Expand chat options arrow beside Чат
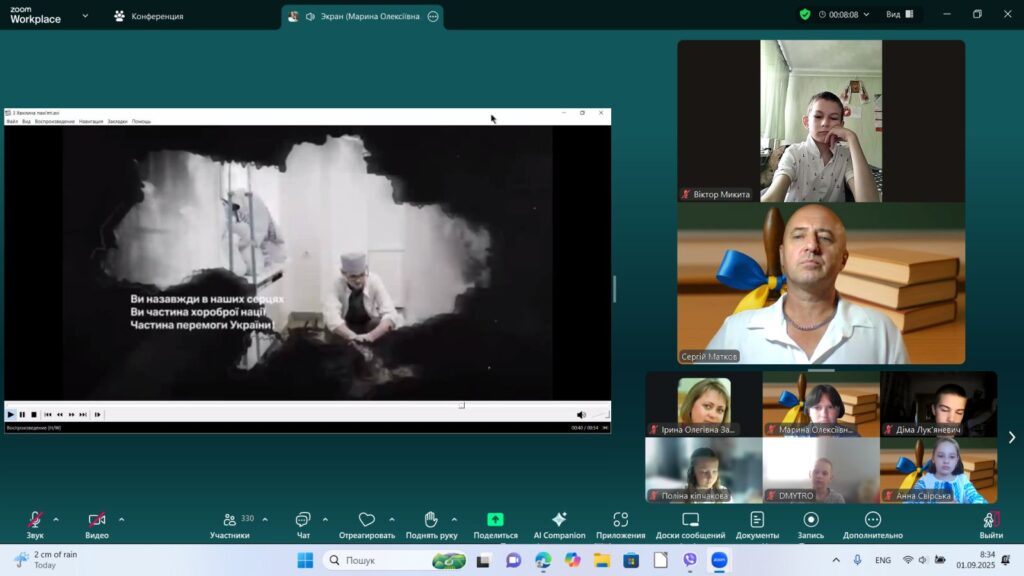 (325, 520)
